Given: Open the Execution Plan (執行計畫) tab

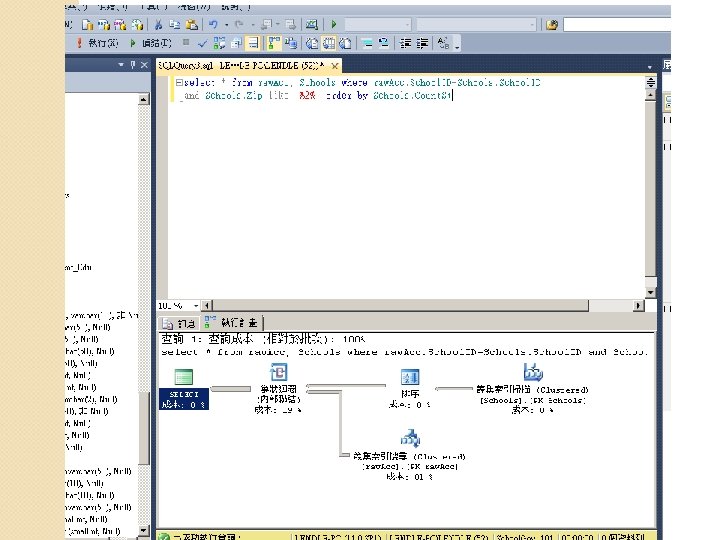Looking at the screenshot, I should tap(232, 323).
